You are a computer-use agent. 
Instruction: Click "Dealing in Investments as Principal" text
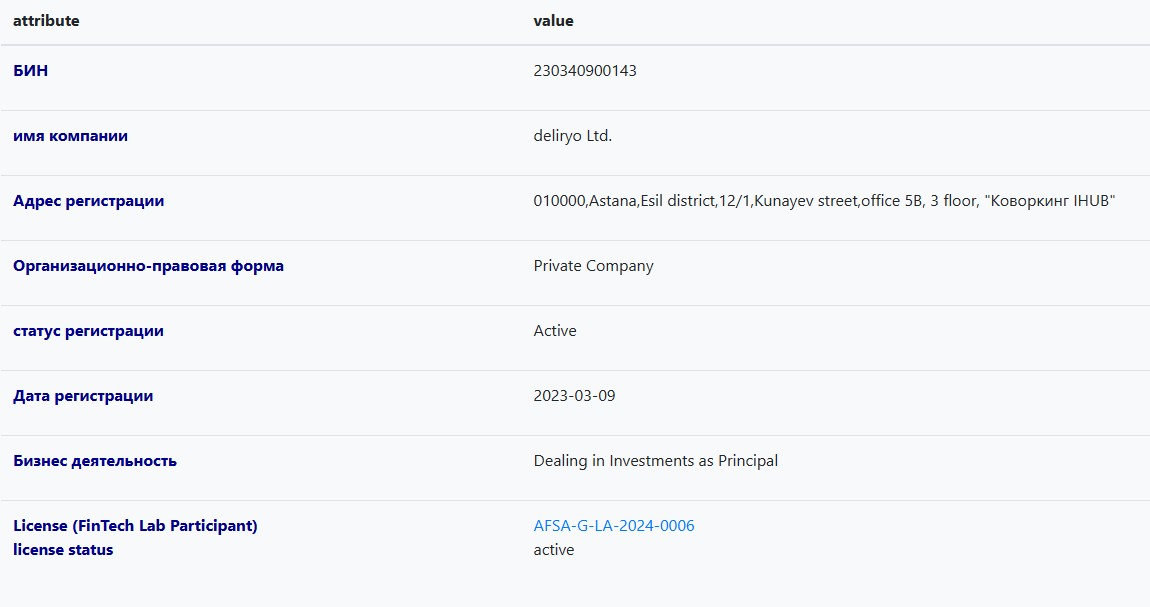[x=655, y=461]
